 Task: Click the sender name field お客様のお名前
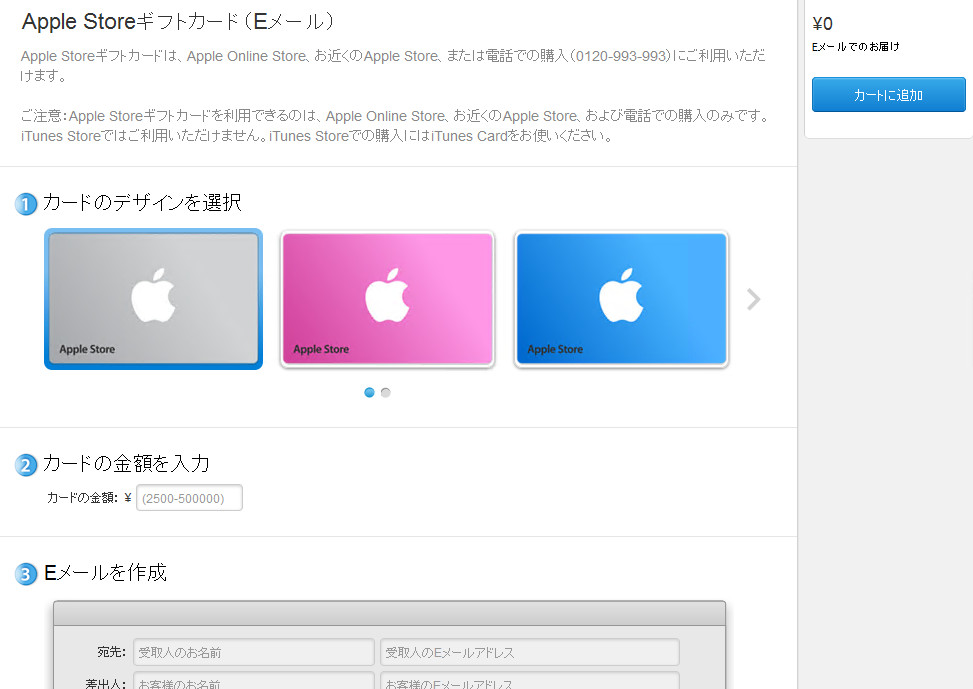pyautogui.click(x=253, y=681)
